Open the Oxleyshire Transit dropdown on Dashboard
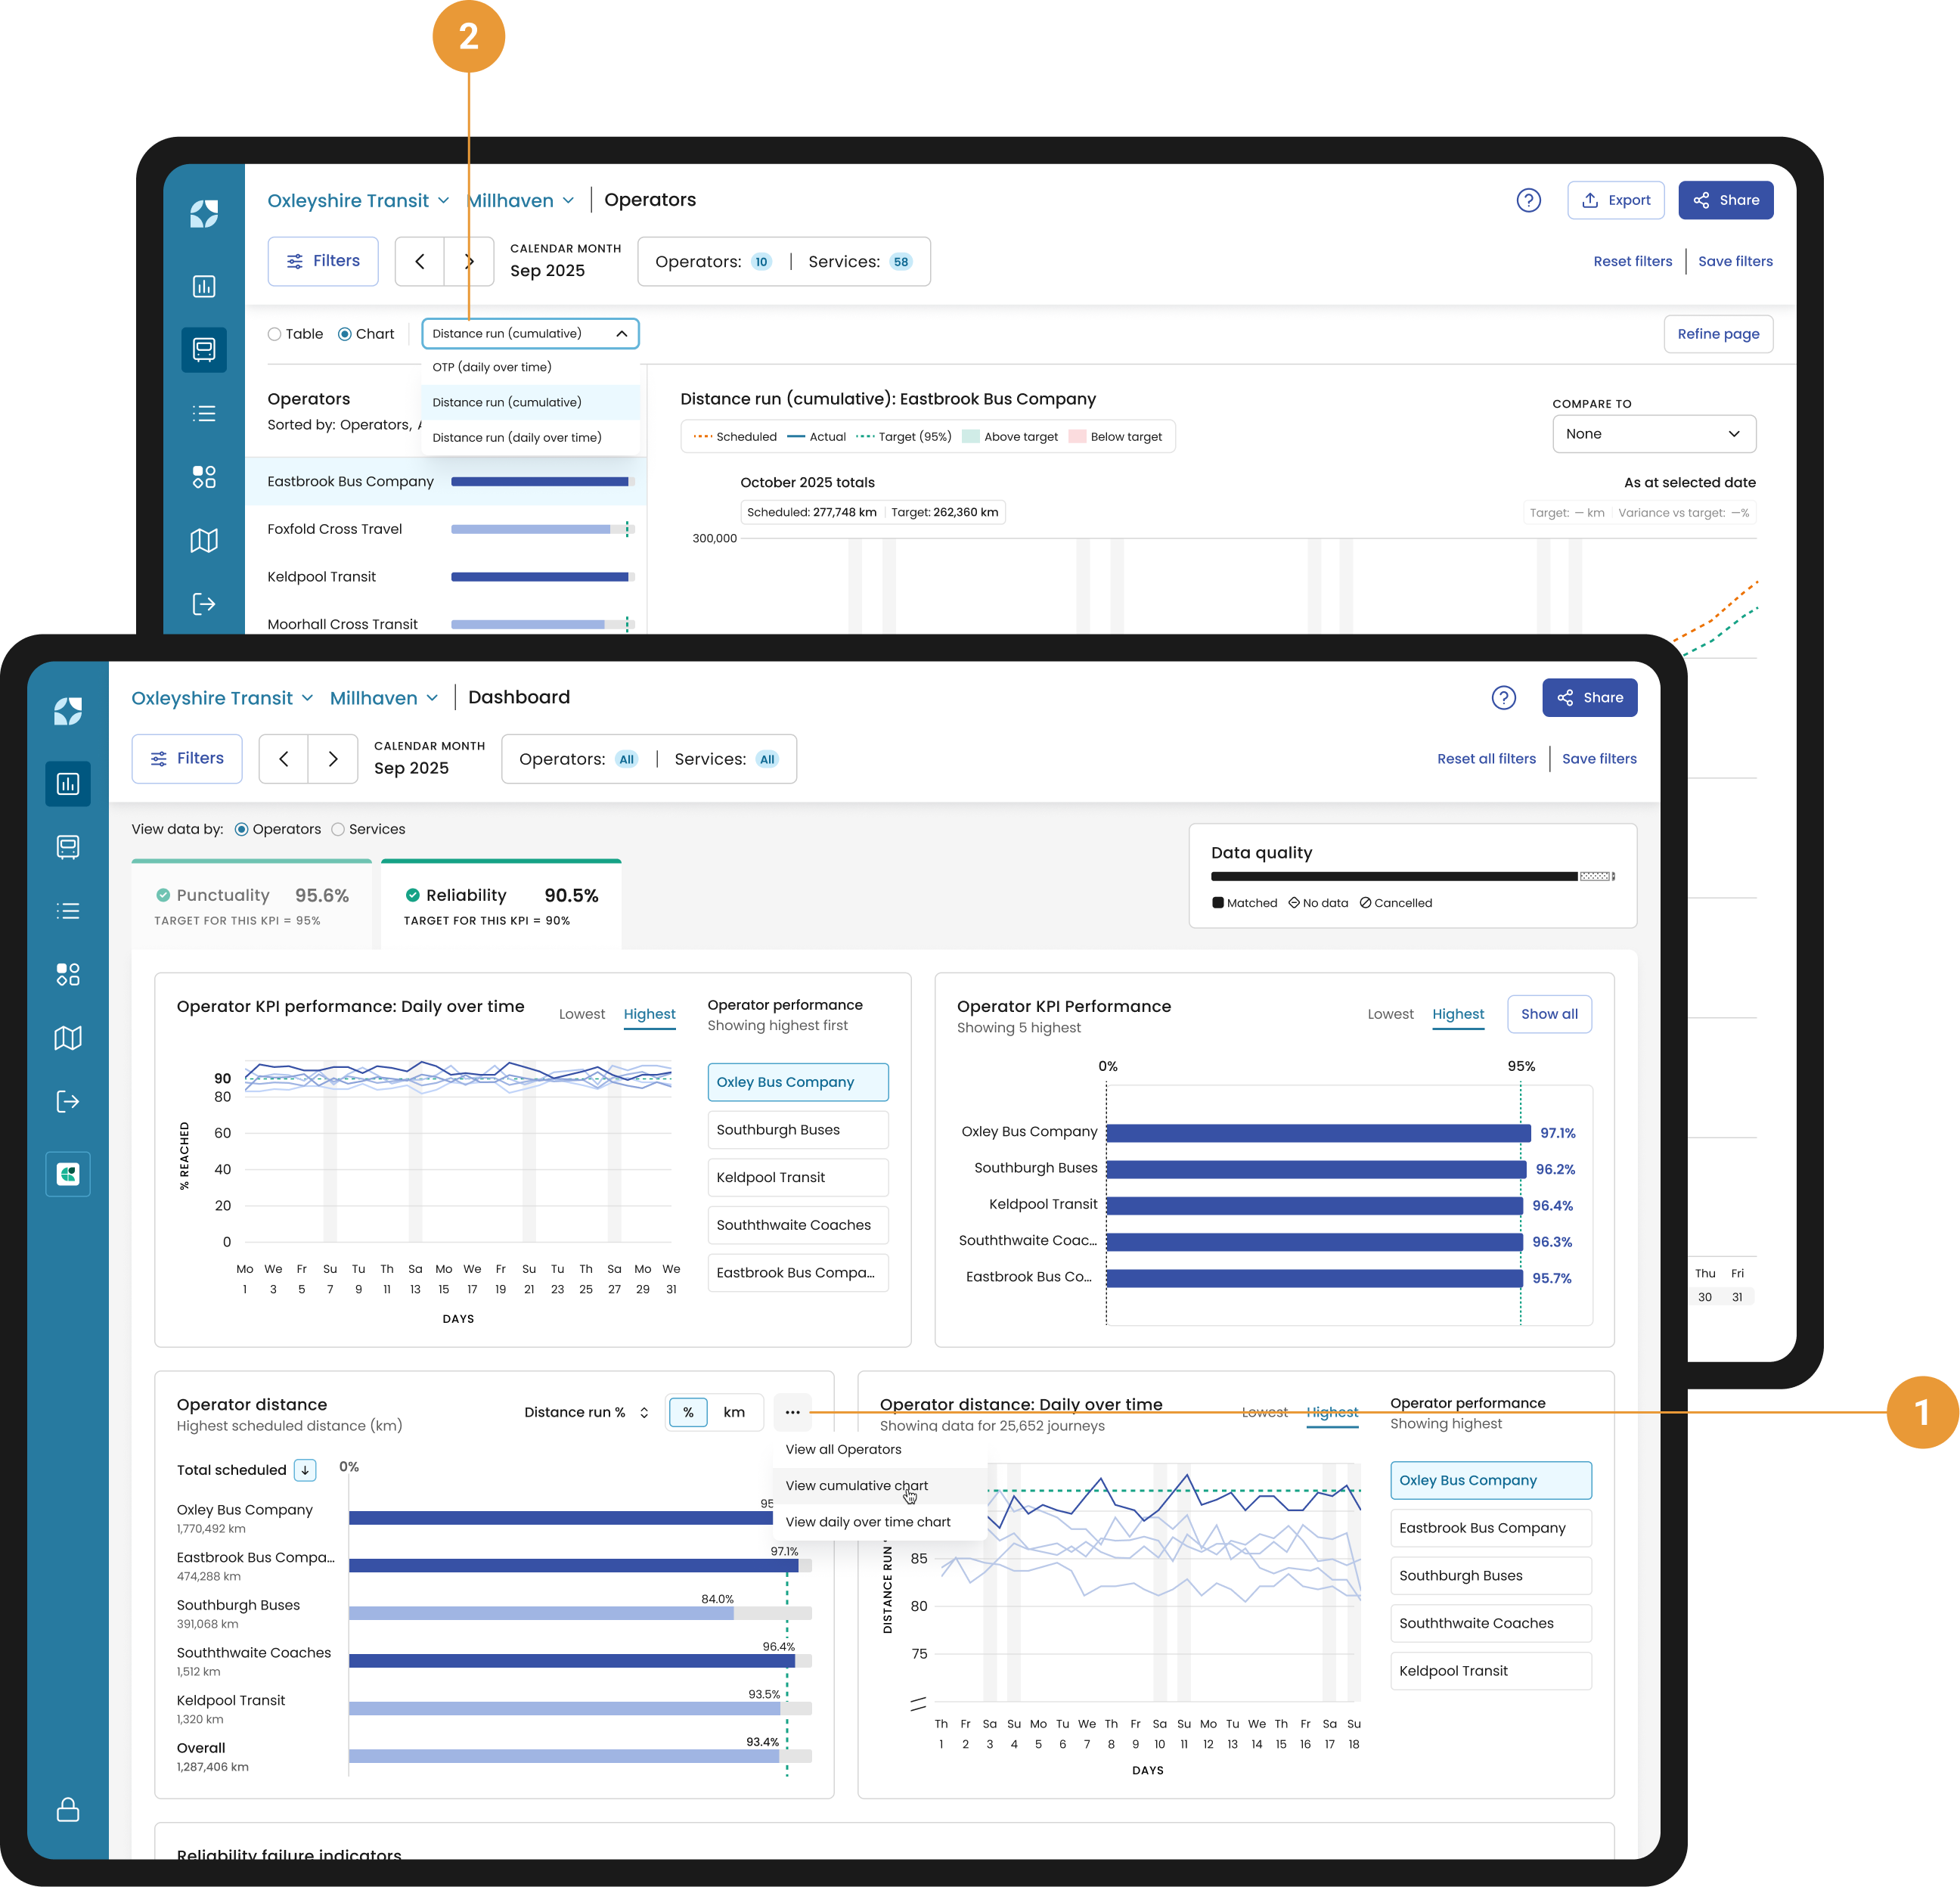 pos(222,698)
